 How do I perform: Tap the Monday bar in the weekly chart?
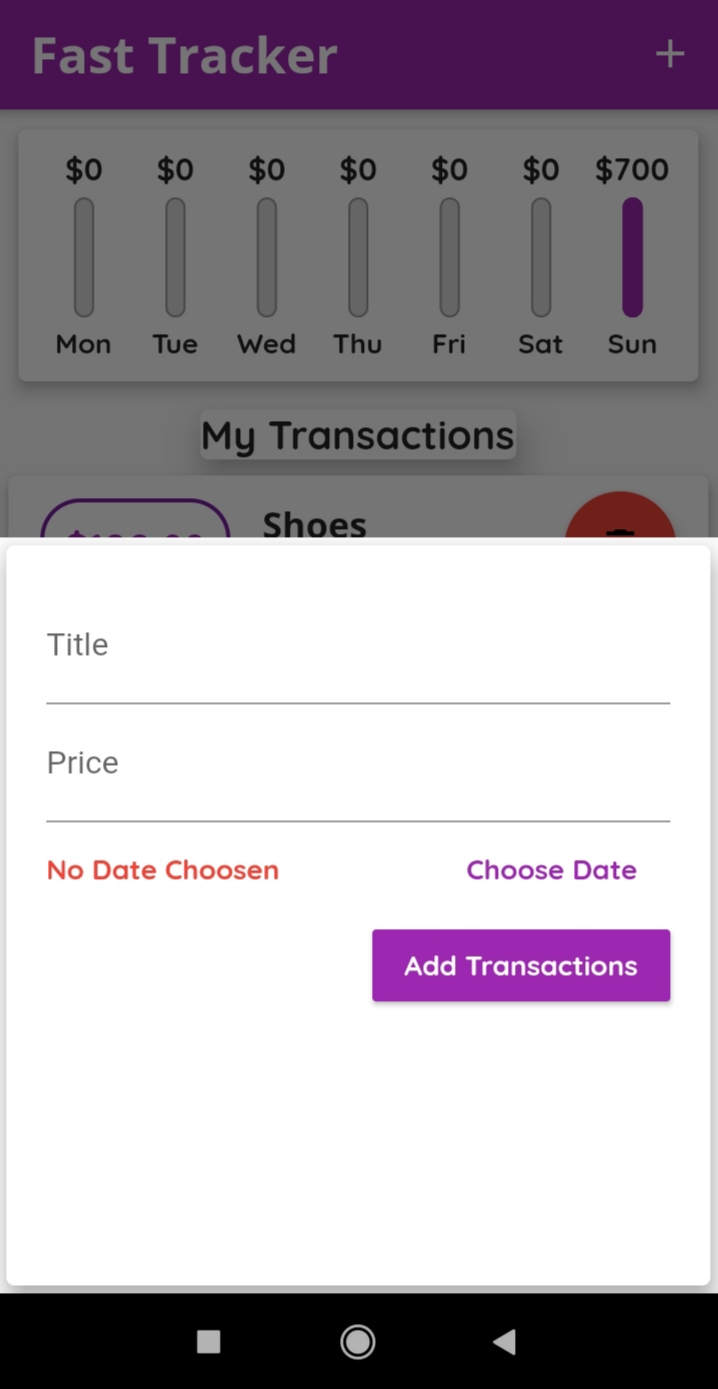(83, 255)
